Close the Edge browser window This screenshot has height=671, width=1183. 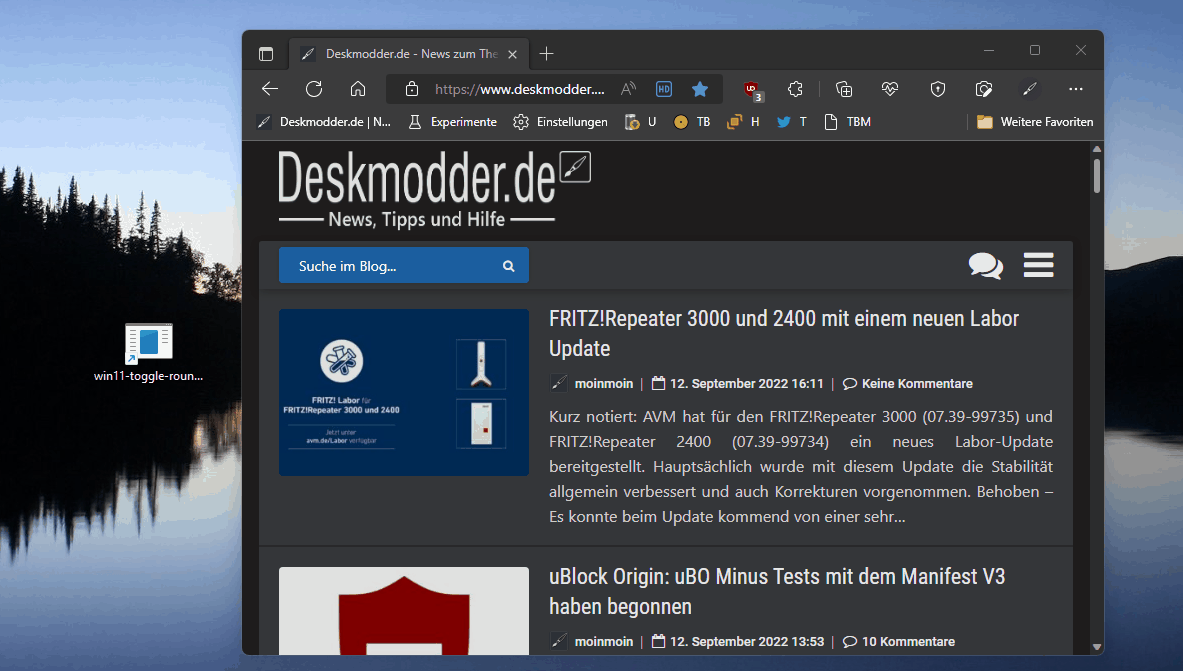pyautogui.click(x=1081, y=51)
